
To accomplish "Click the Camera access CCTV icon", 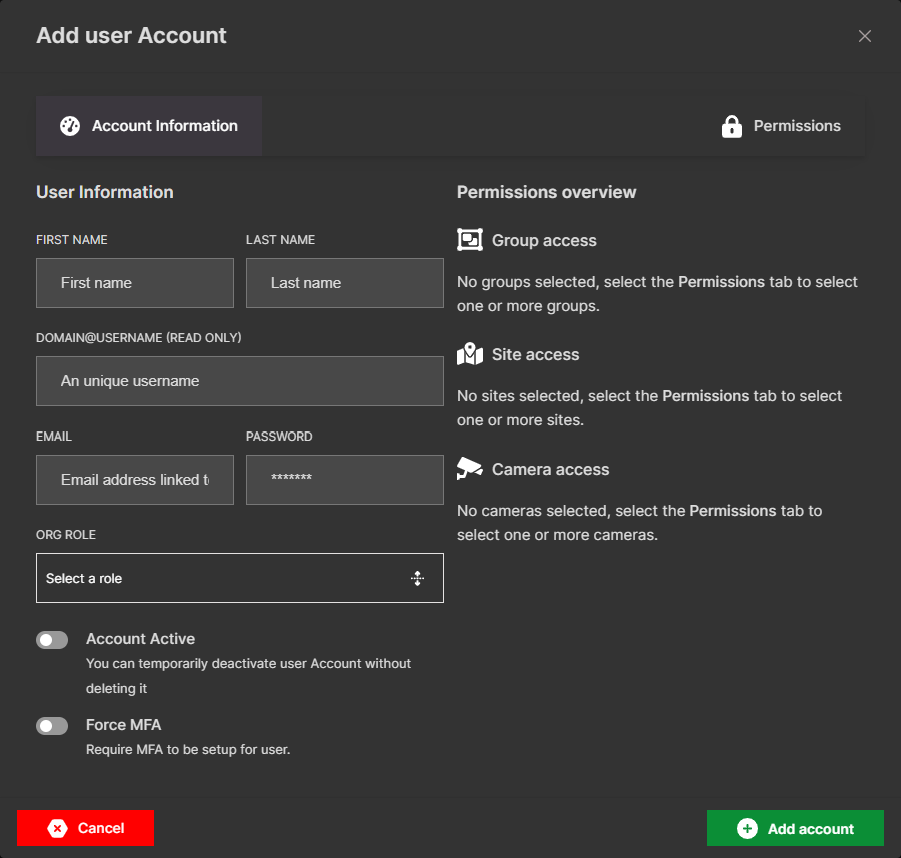I will (x=468, y=468).
